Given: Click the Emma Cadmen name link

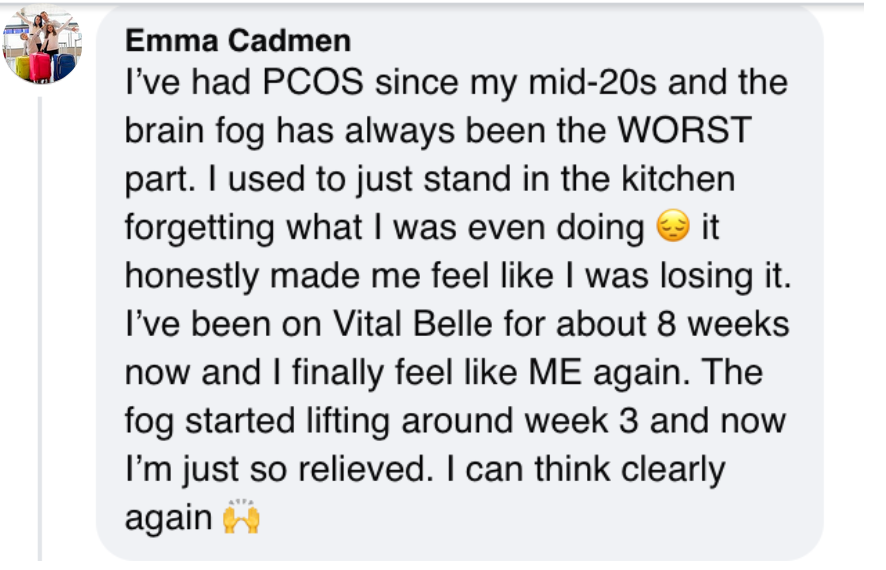Looking at the screenshot, I should point(238,41).
